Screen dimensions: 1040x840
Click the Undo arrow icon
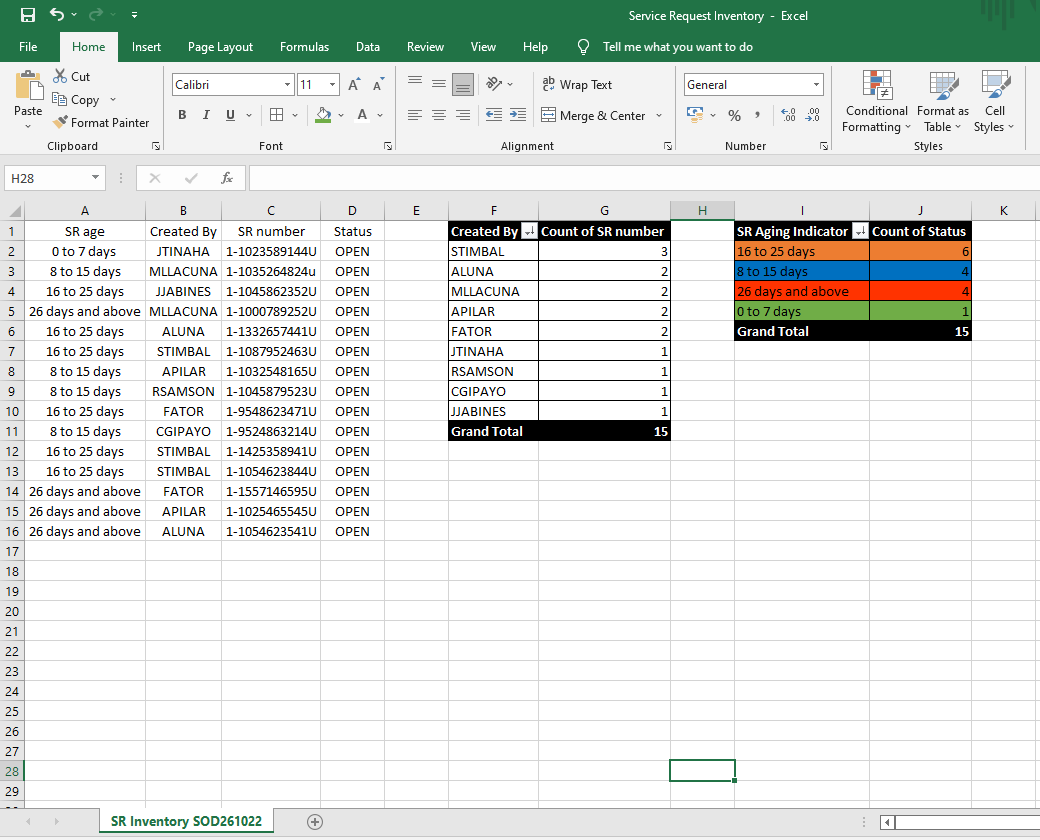[x=57, y=14]
